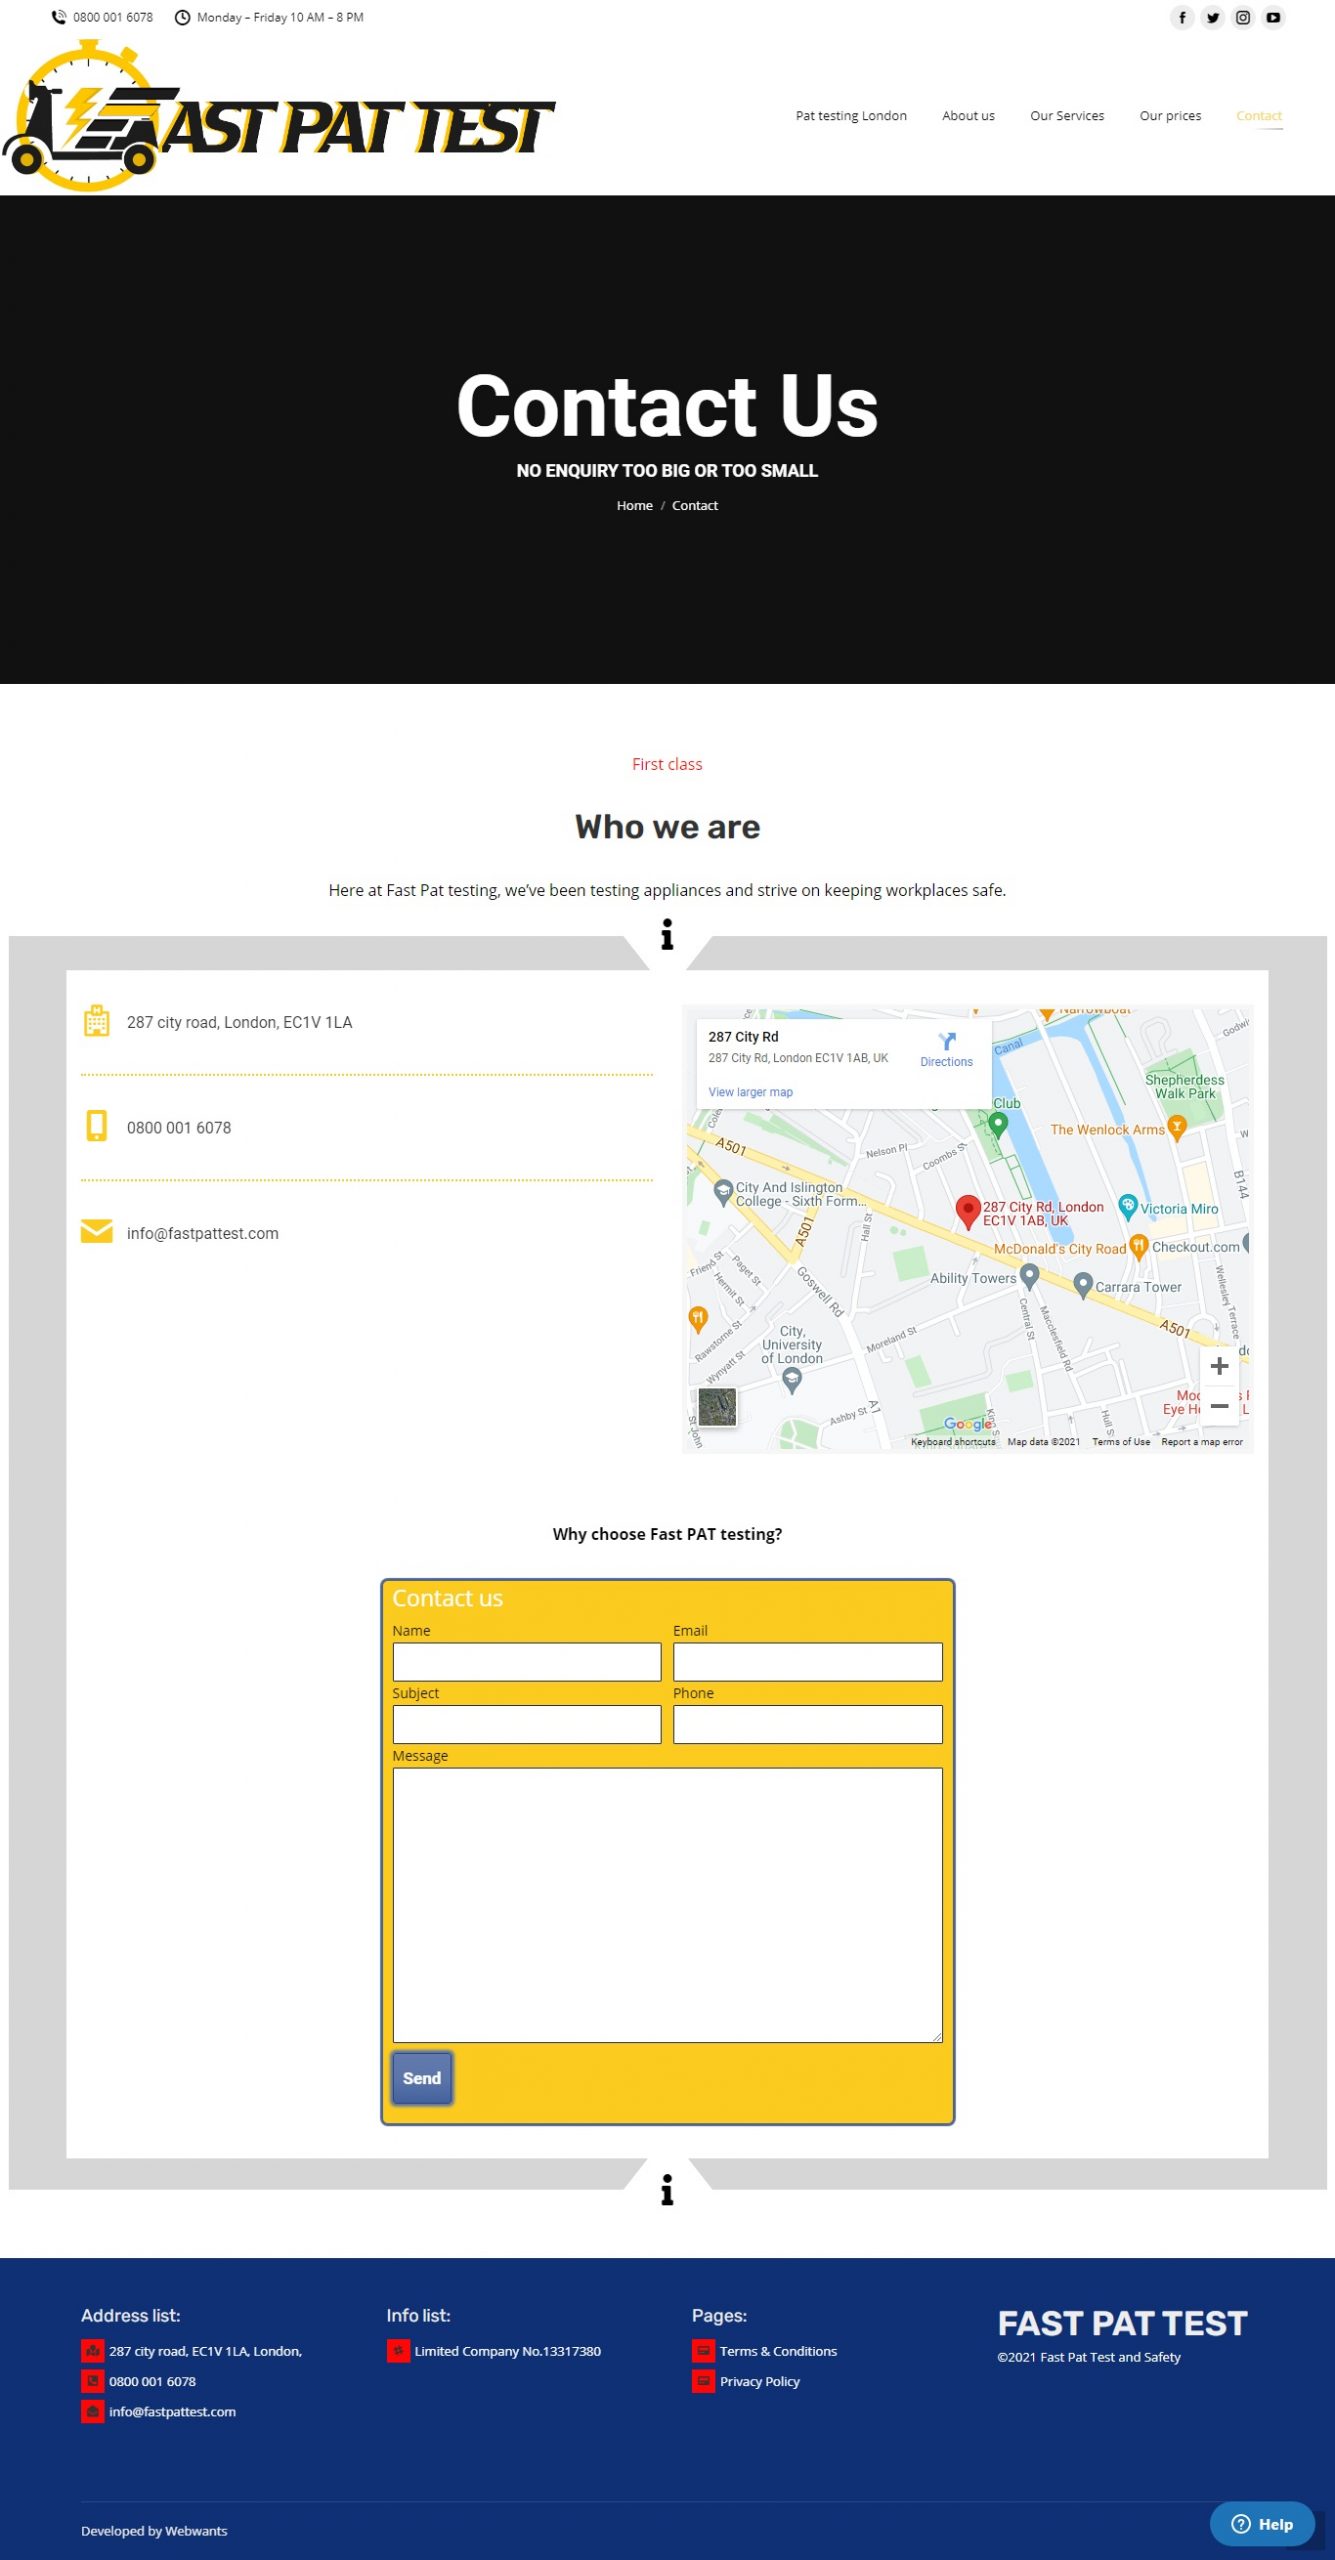The width and height of the screenshot is (1335, 2560).
Task: Open the Facebook social icon
Action: tap(1182, 17)
